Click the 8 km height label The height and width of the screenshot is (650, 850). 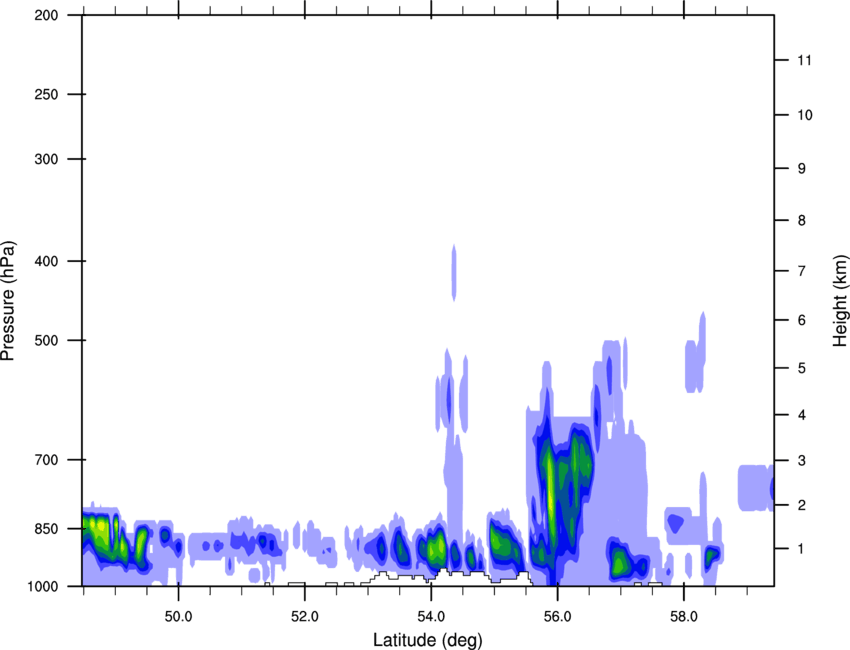(802, 220)
